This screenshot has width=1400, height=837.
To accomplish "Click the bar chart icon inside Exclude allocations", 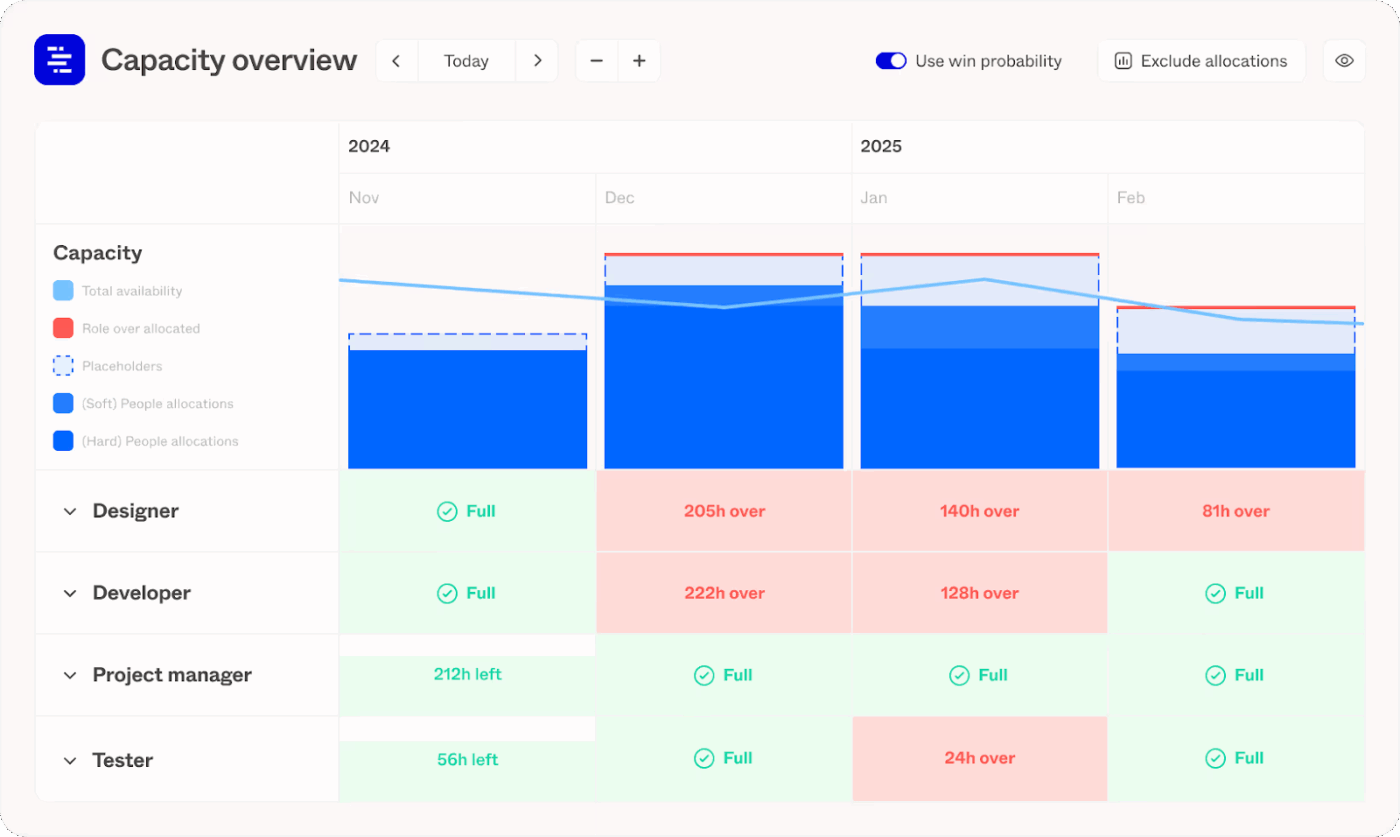I will tap(1122, 60).
